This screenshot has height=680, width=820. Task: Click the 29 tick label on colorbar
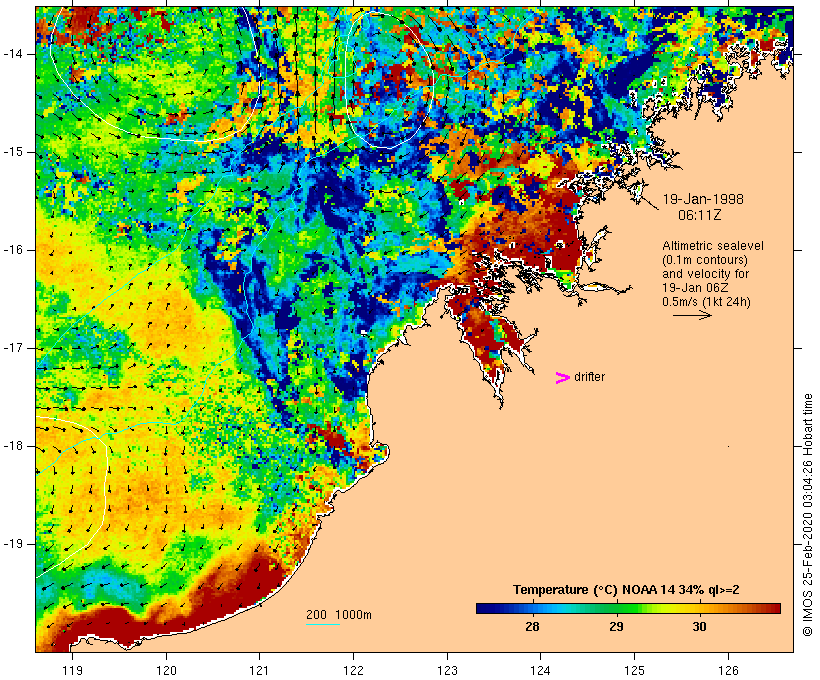tap(616, 626)
